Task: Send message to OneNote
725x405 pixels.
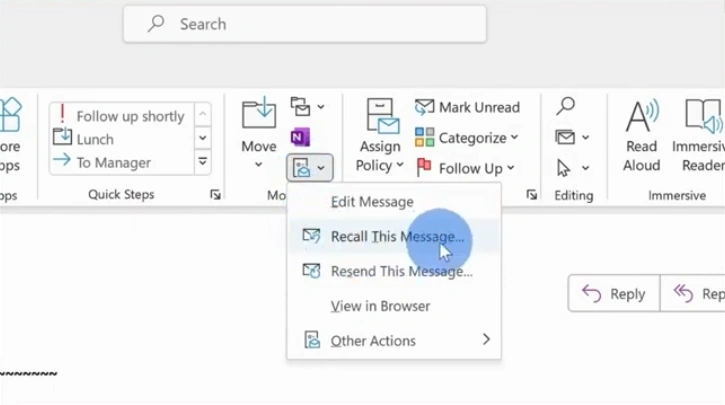Action: (300, 137)
